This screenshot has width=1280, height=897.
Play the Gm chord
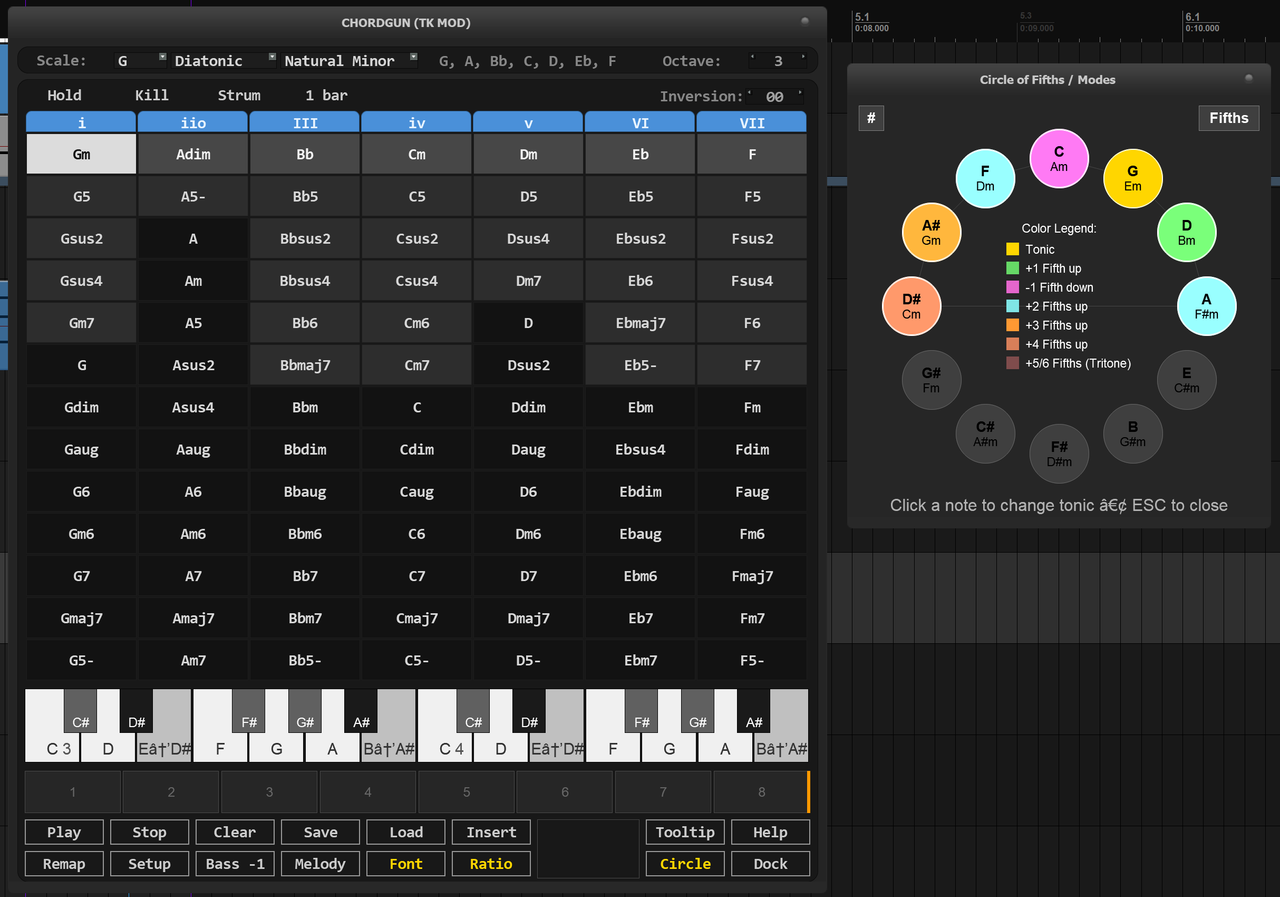coord(81,154)
